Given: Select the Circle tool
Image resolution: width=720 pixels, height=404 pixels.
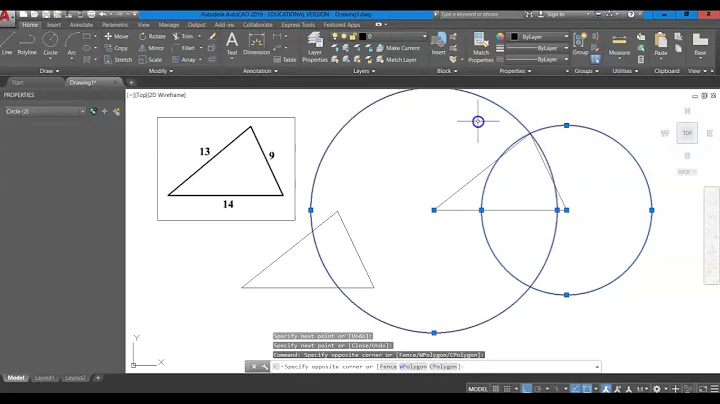Looking at the screenshot, I should pos(51,44).
